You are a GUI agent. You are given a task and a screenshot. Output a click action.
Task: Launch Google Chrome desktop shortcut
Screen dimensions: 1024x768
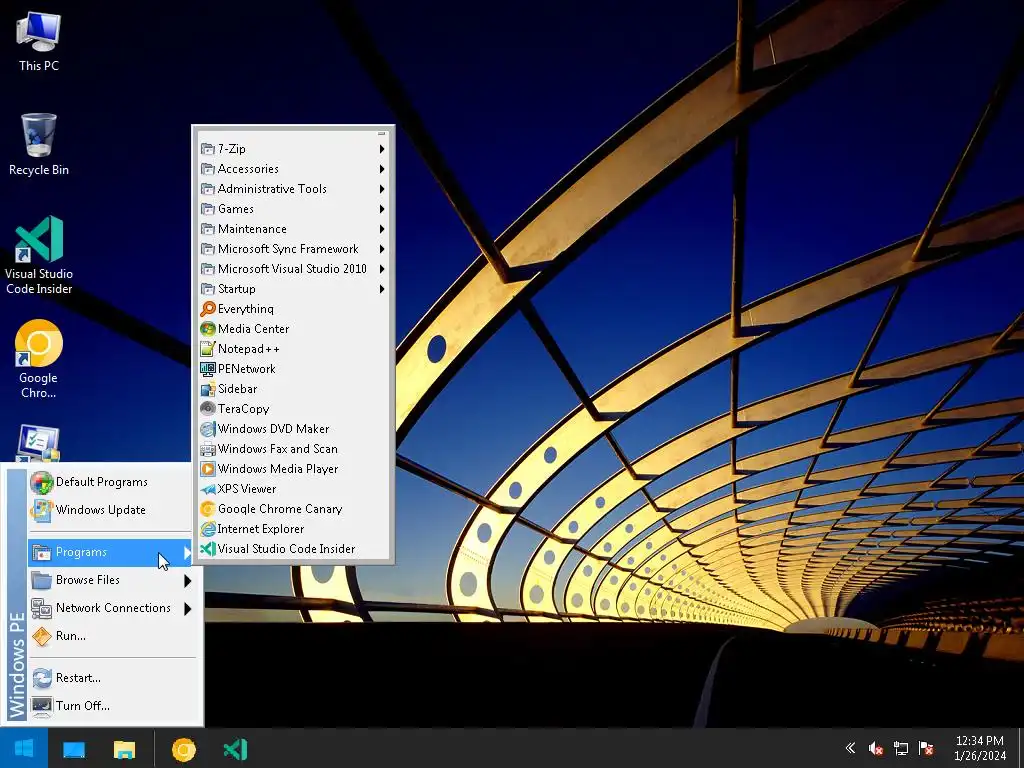[39, 359]
